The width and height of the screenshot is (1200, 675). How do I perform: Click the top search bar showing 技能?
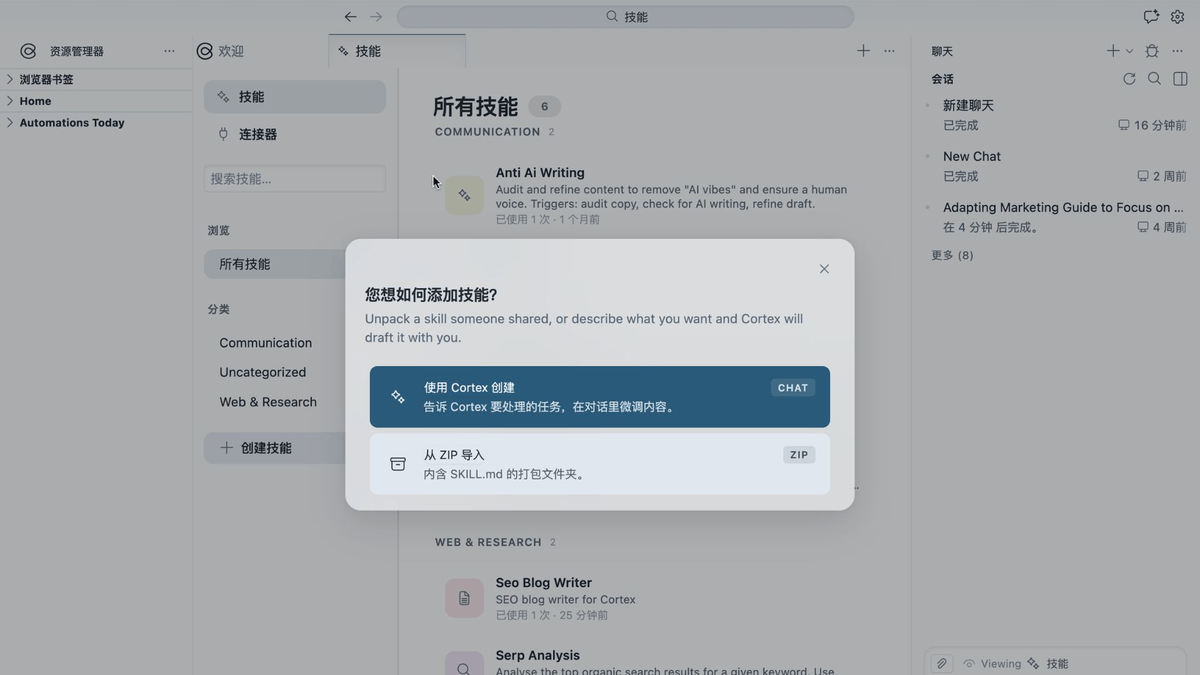click(626, 17)
